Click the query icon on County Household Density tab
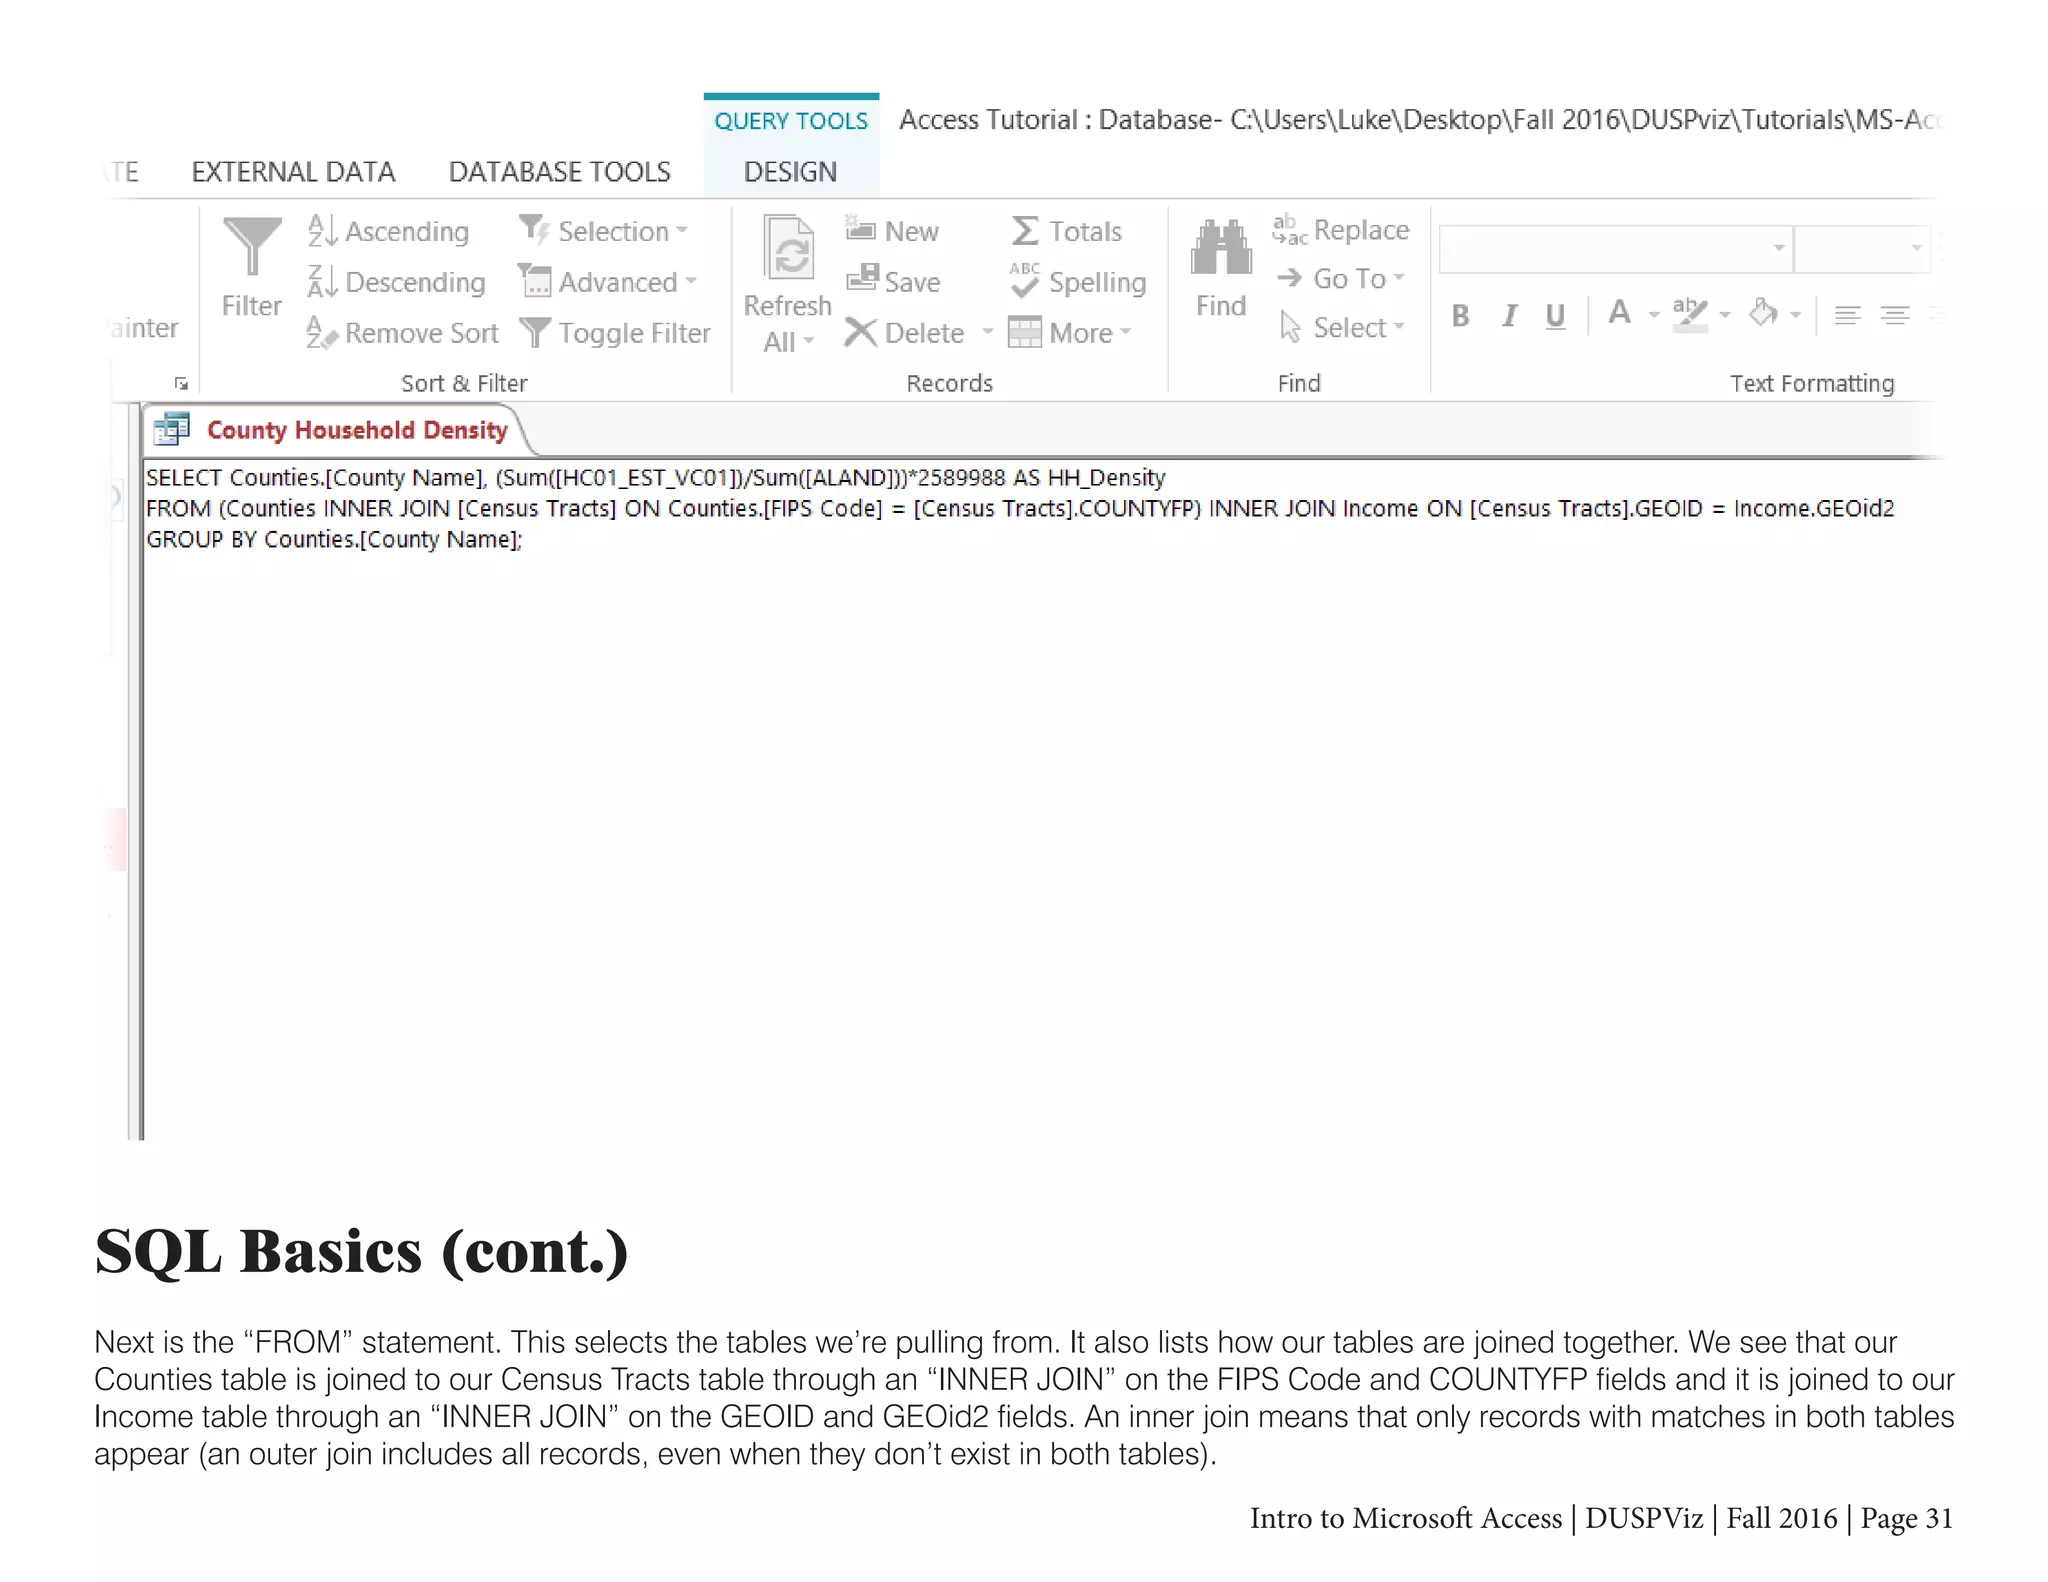The image size is (2048, 1582). coord(171,430)
